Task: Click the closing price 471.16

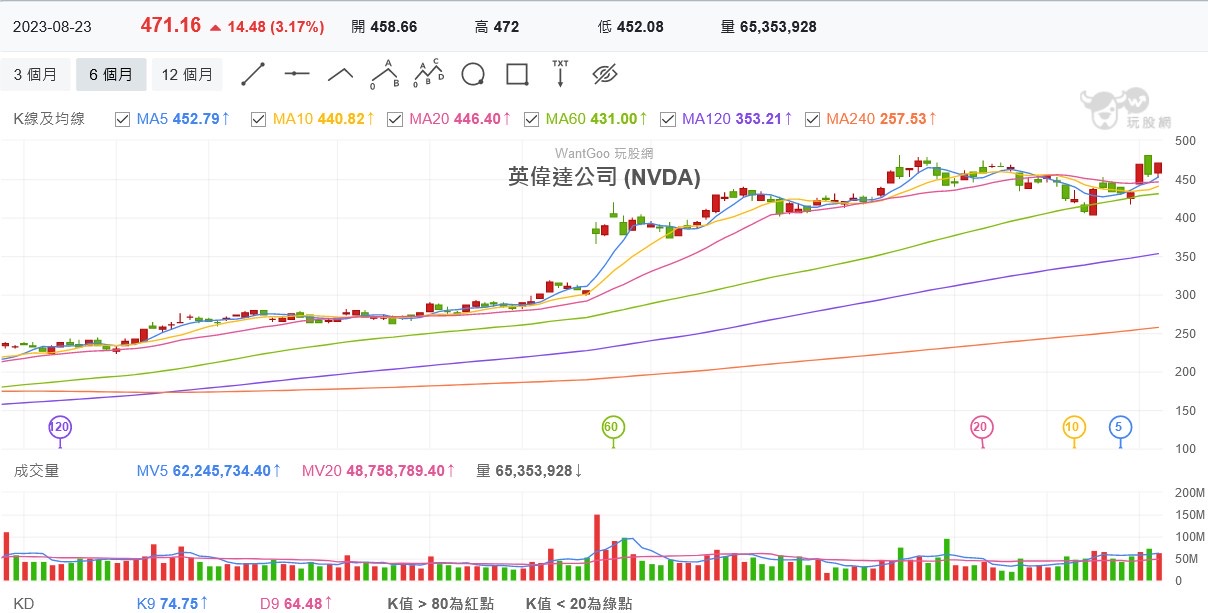Action: (171, 25)
